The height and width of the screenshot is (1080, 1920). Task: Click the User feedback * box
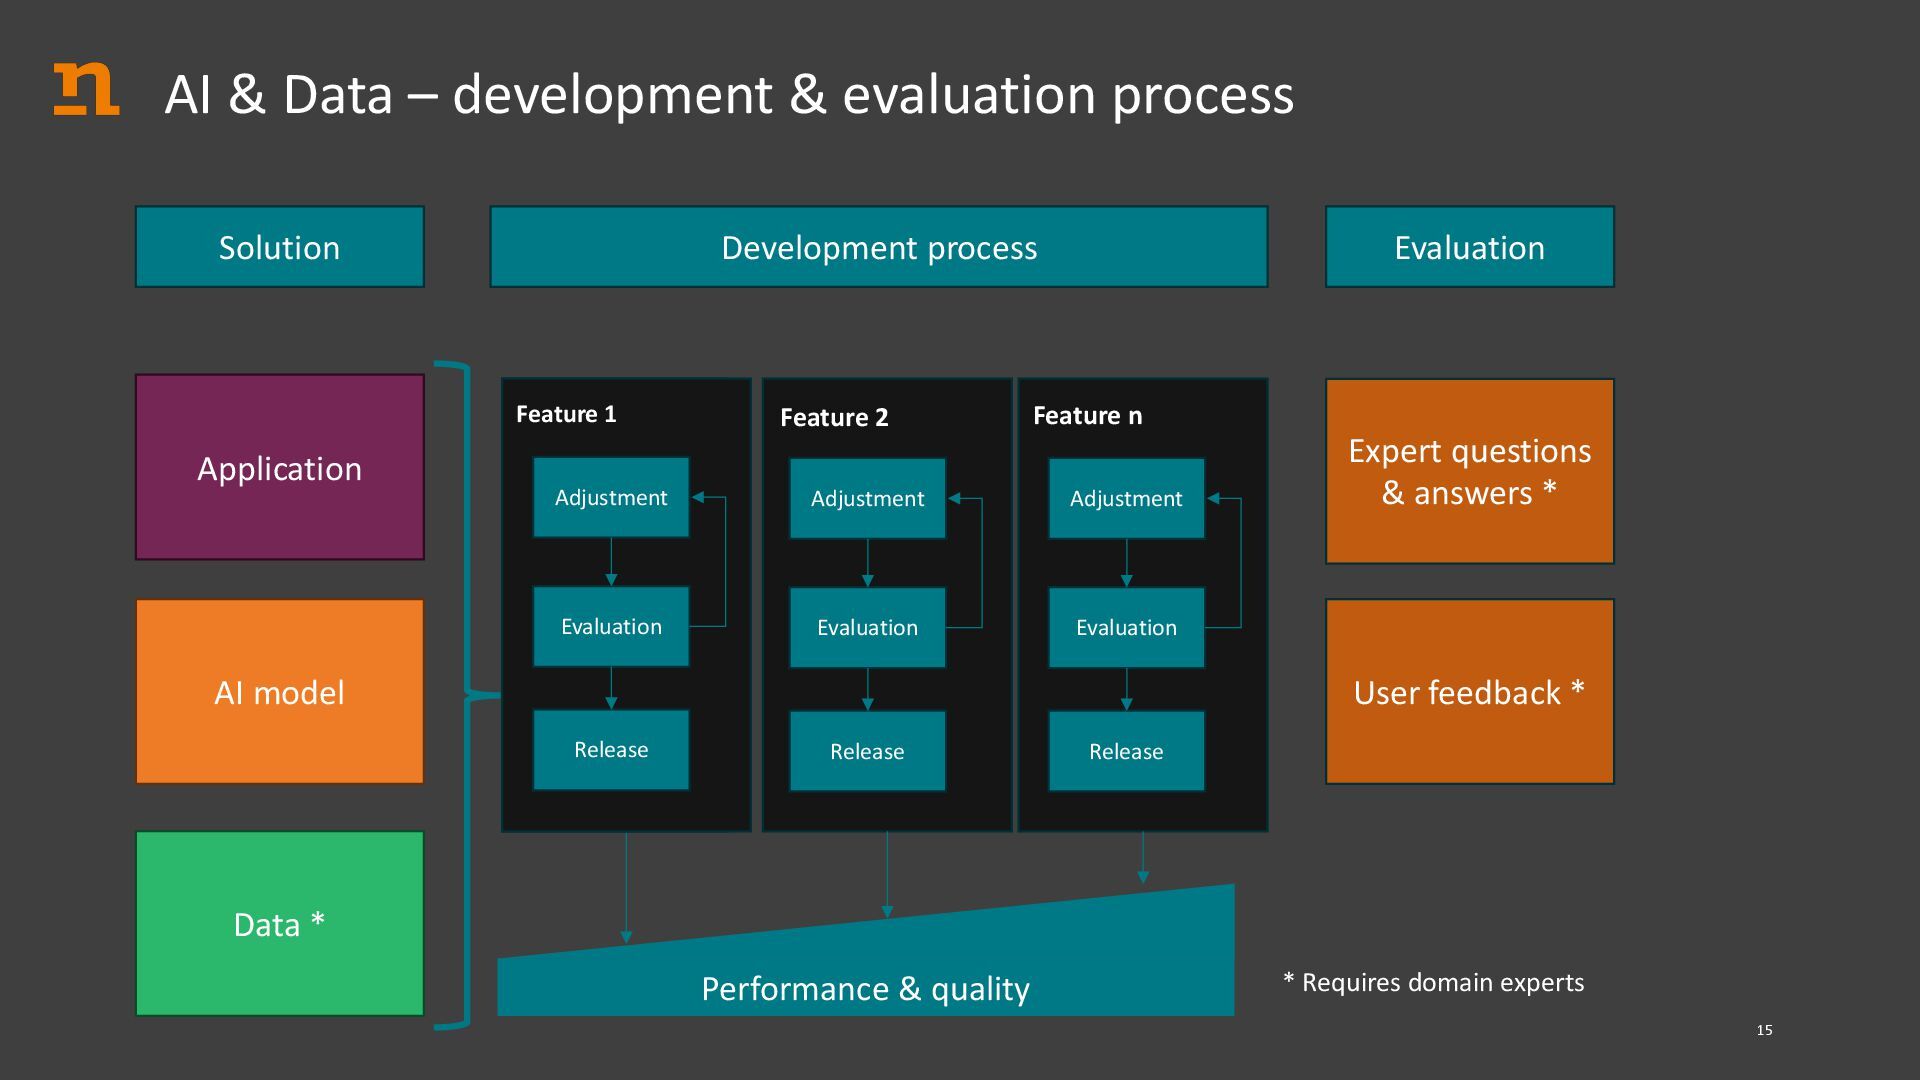(x=1470, y=692)
